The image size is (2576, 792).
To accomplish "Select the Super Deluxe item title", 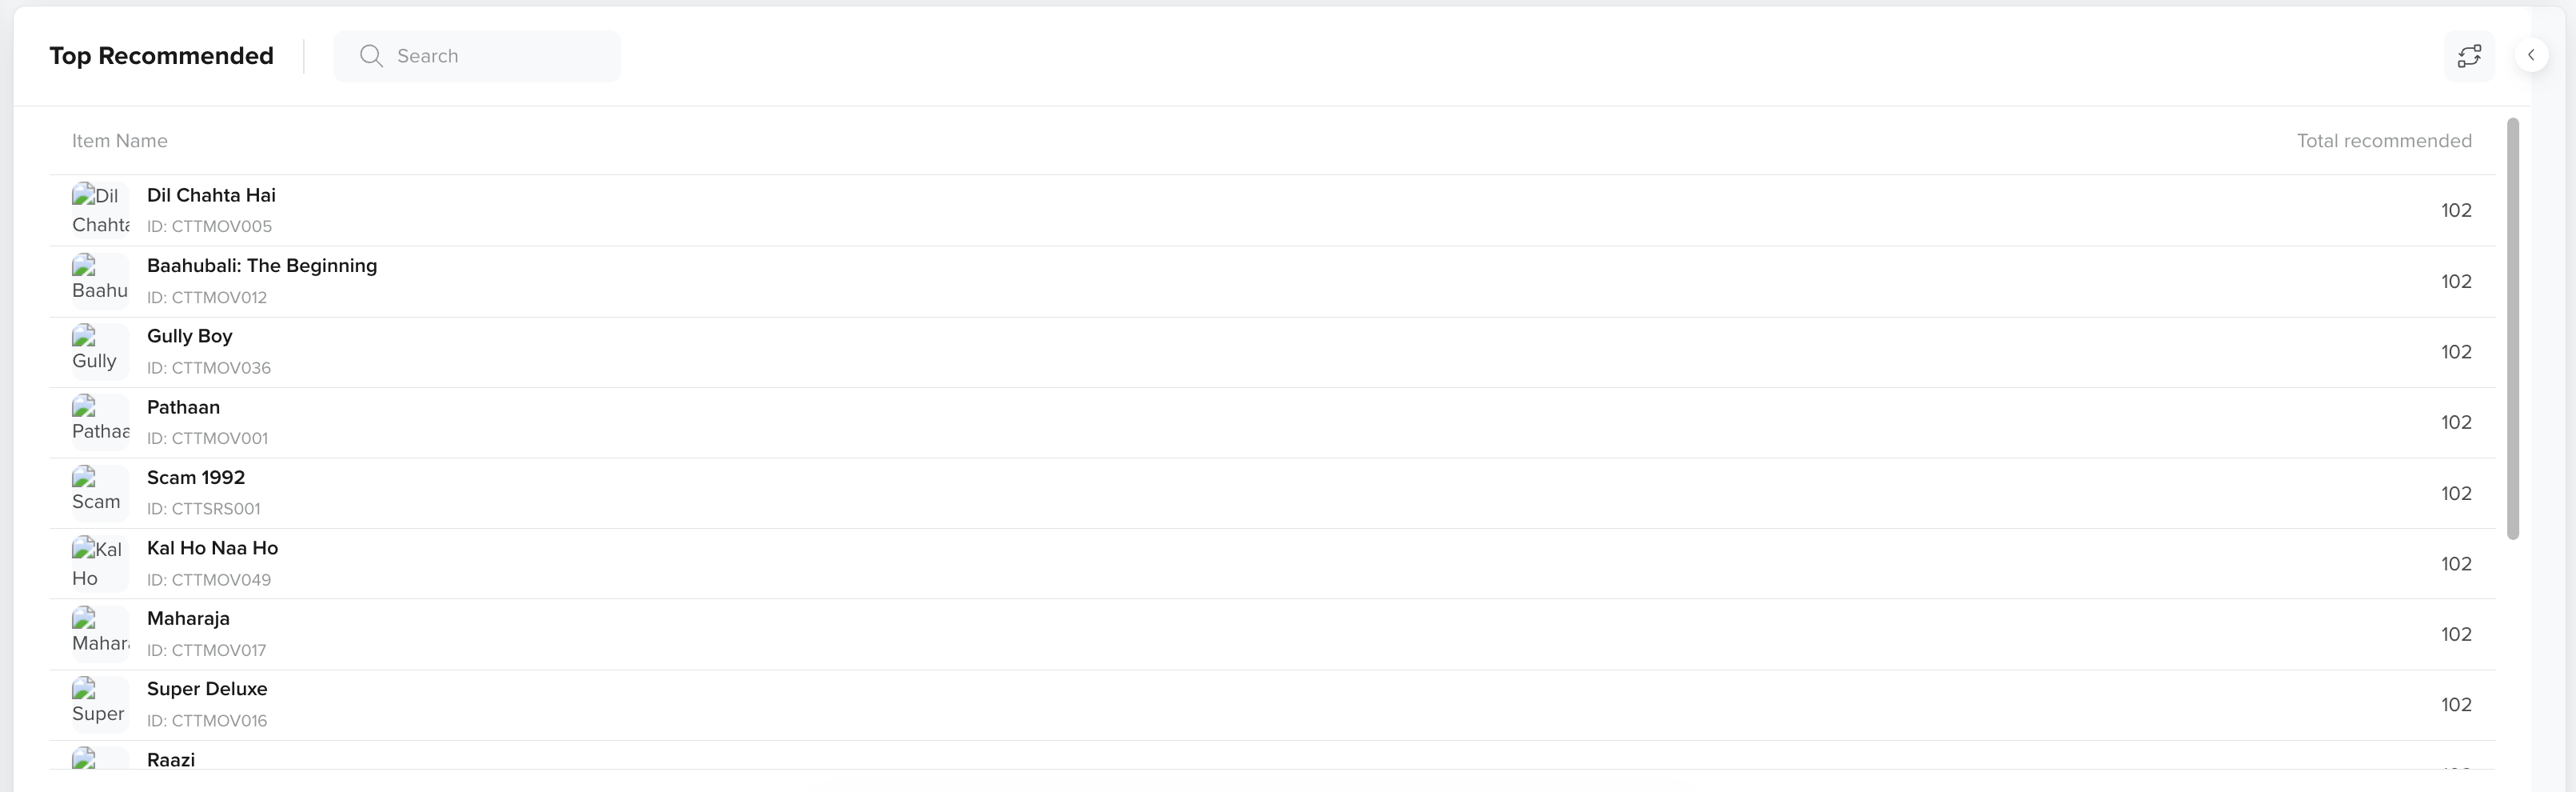I will 207,689.
